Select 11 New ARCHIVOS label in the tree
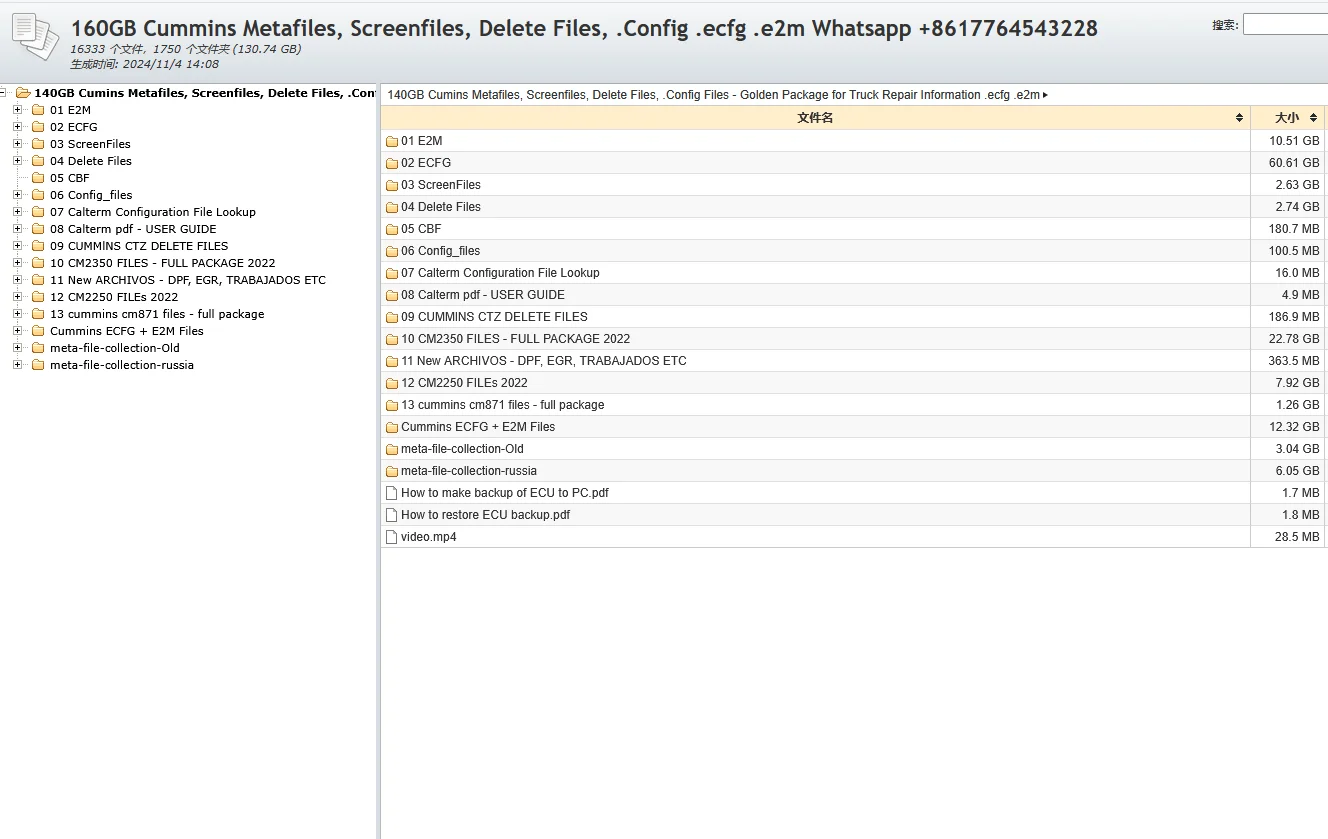Image resolution: width=1328 pixels, height=839 pixels. point(188,280)
